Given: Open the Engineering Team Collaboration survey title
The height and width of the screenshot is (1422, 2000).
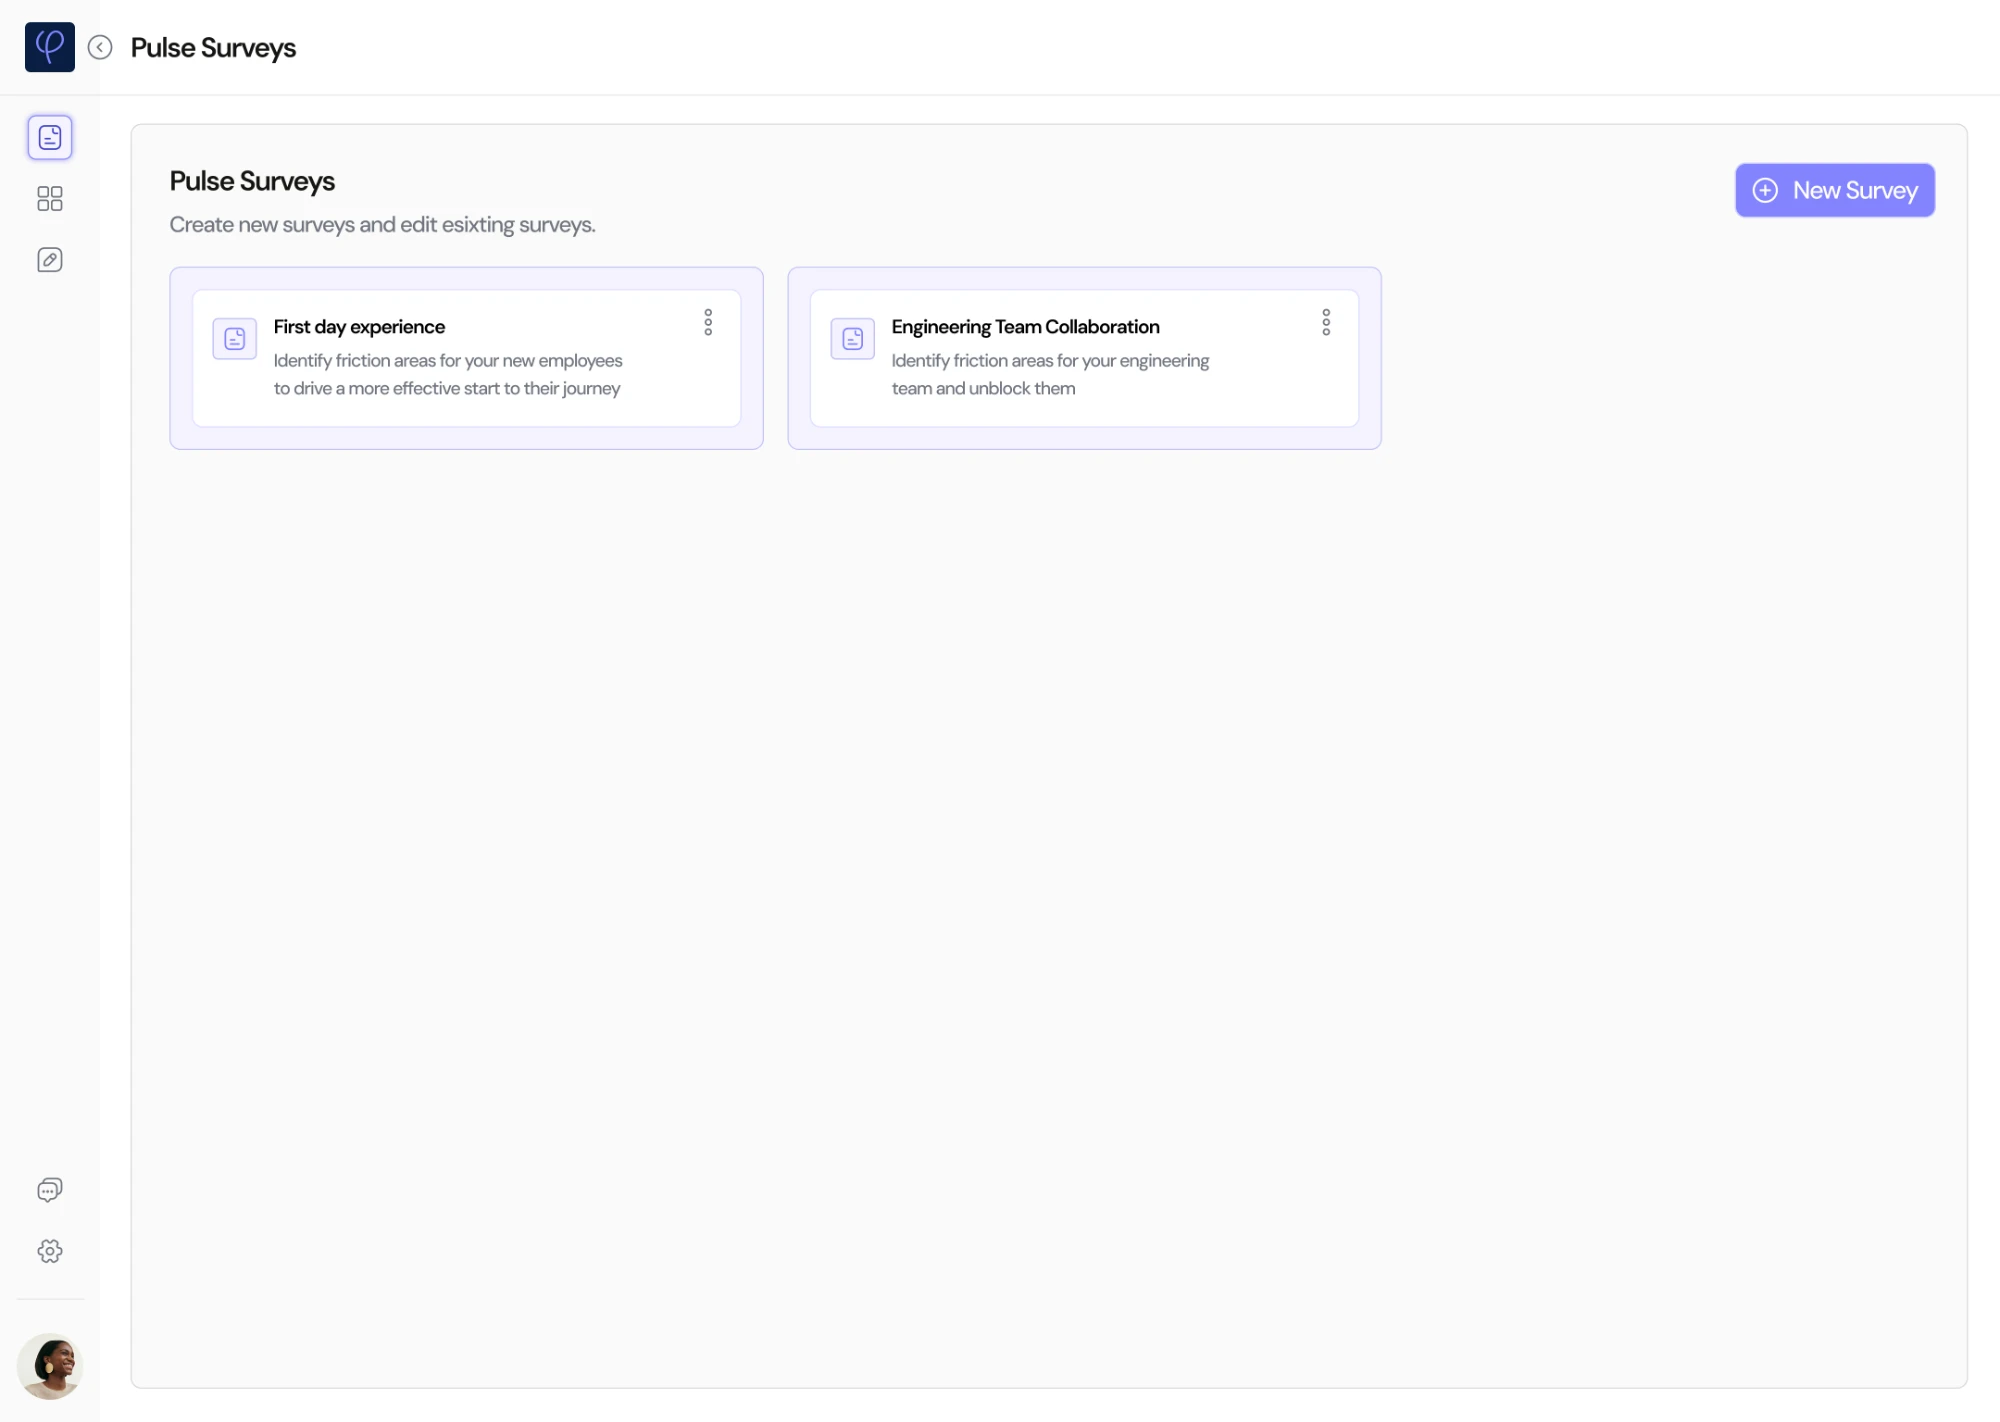Looking at the screenshot, I should tap(1025, 327).
